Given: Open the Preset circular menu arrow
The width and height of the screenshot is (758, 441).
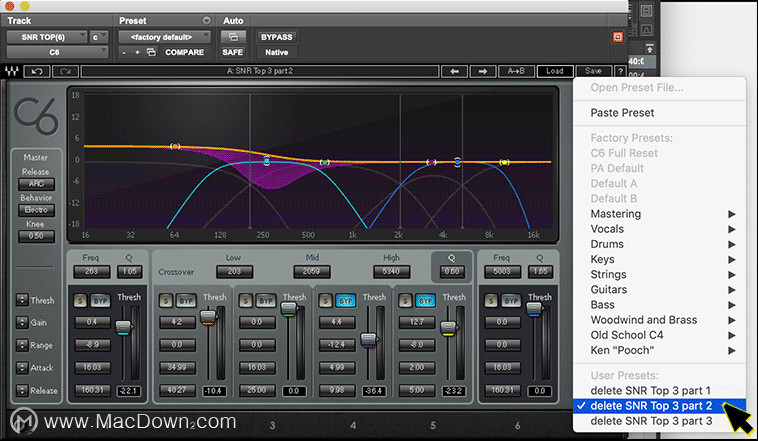Looking at the screenshot, I should (206, 20).
